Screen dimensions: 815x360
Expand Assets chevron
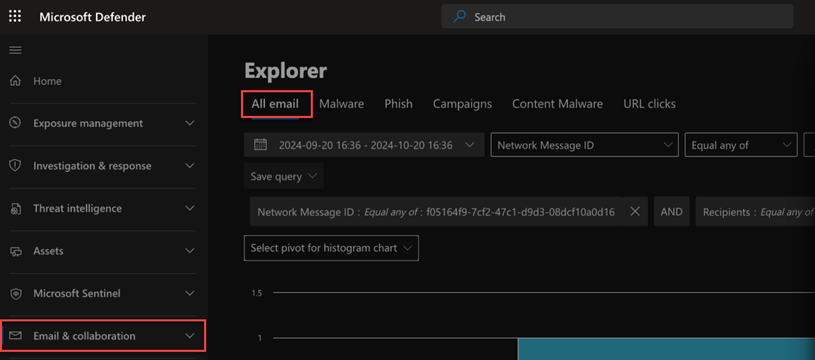coord(190,251)
